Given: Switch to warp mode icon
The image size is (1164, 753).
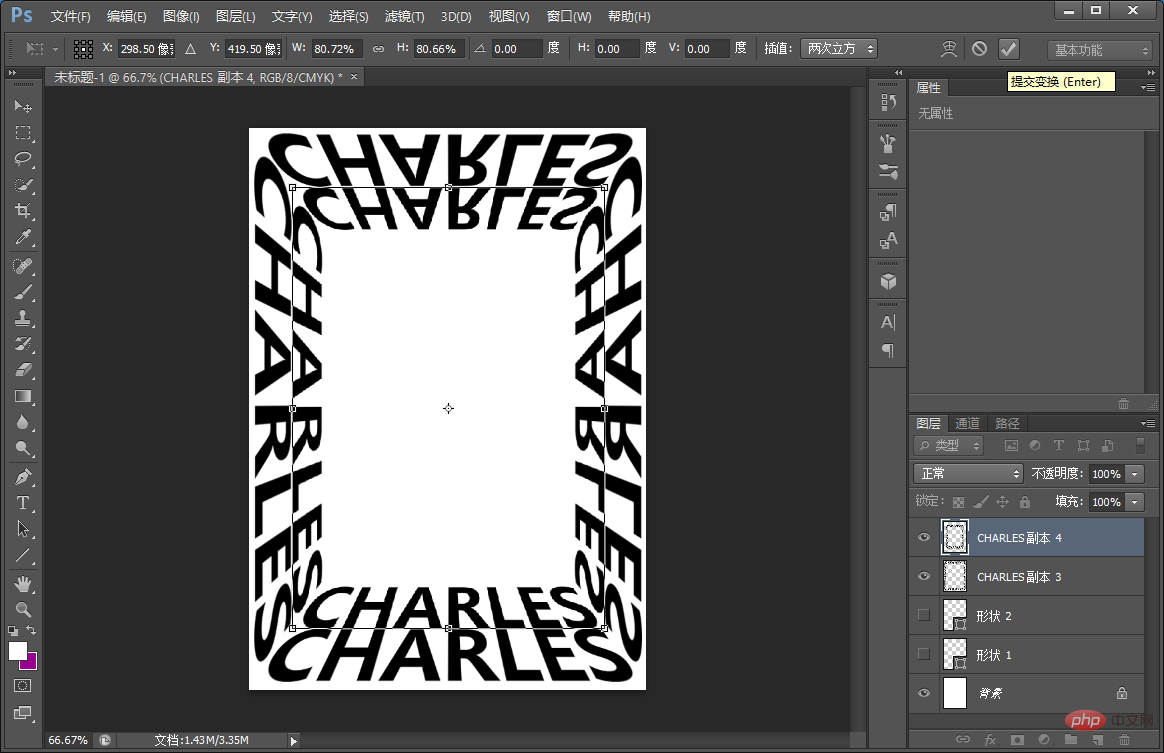Looking at the screenshot, I should pyautogui.click(x=949, y=49).
